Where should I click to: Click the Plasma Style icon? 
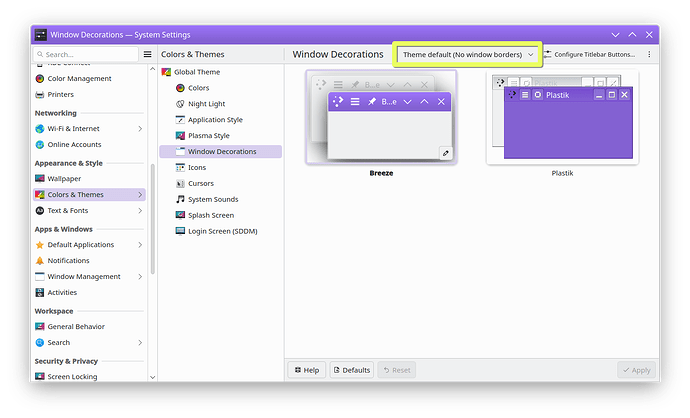(x=180, y=136)
